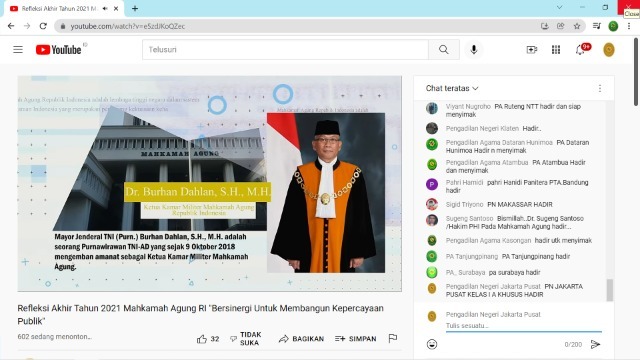Open the YouTube apps grid

(x=556, y=50)
